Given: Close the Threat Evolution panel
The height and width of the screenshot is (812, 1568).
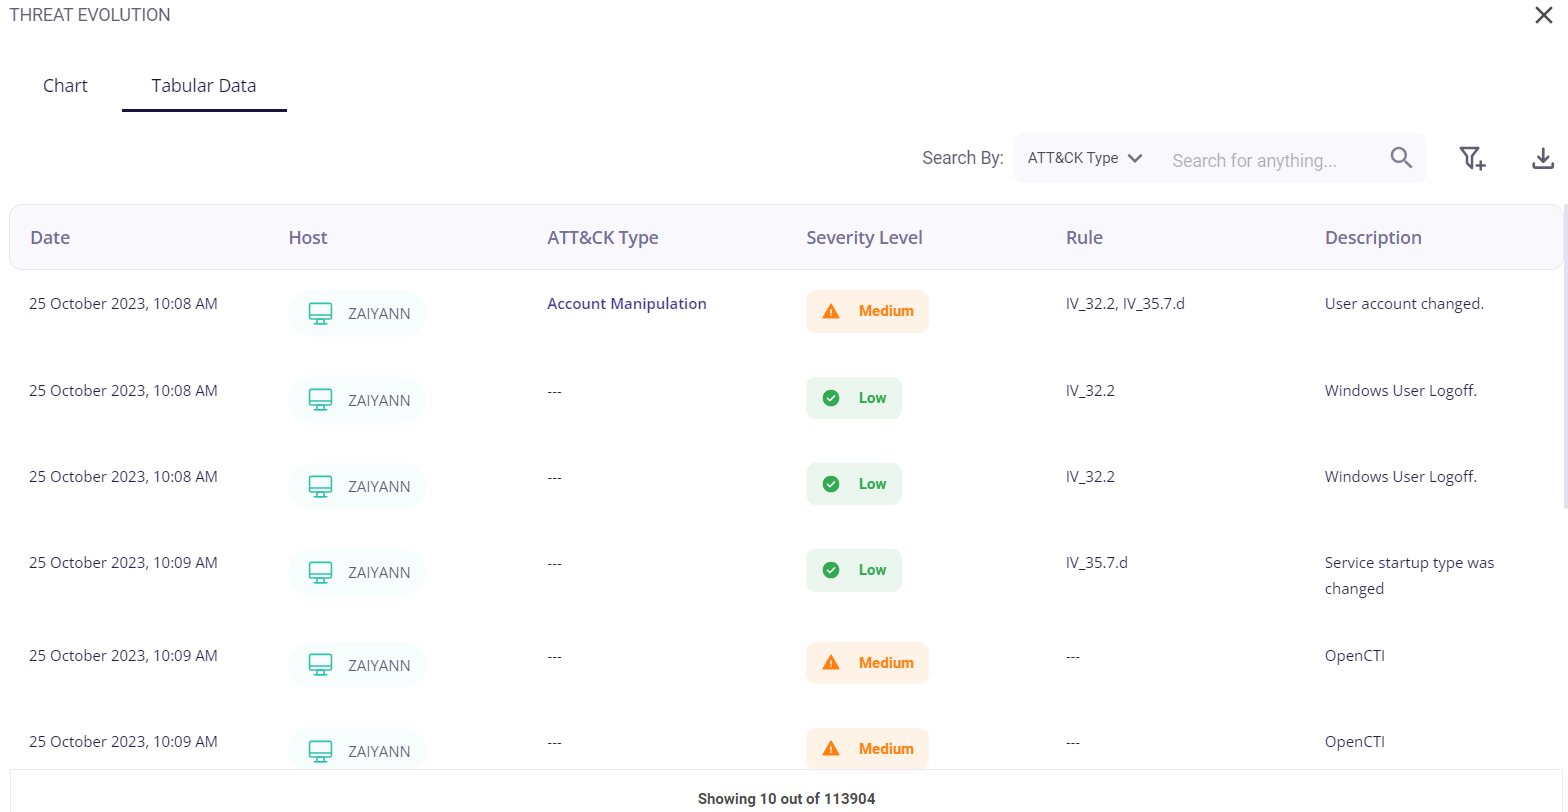Looking at the screenshot, I should pyautogui.click(x=1544, y=15).
